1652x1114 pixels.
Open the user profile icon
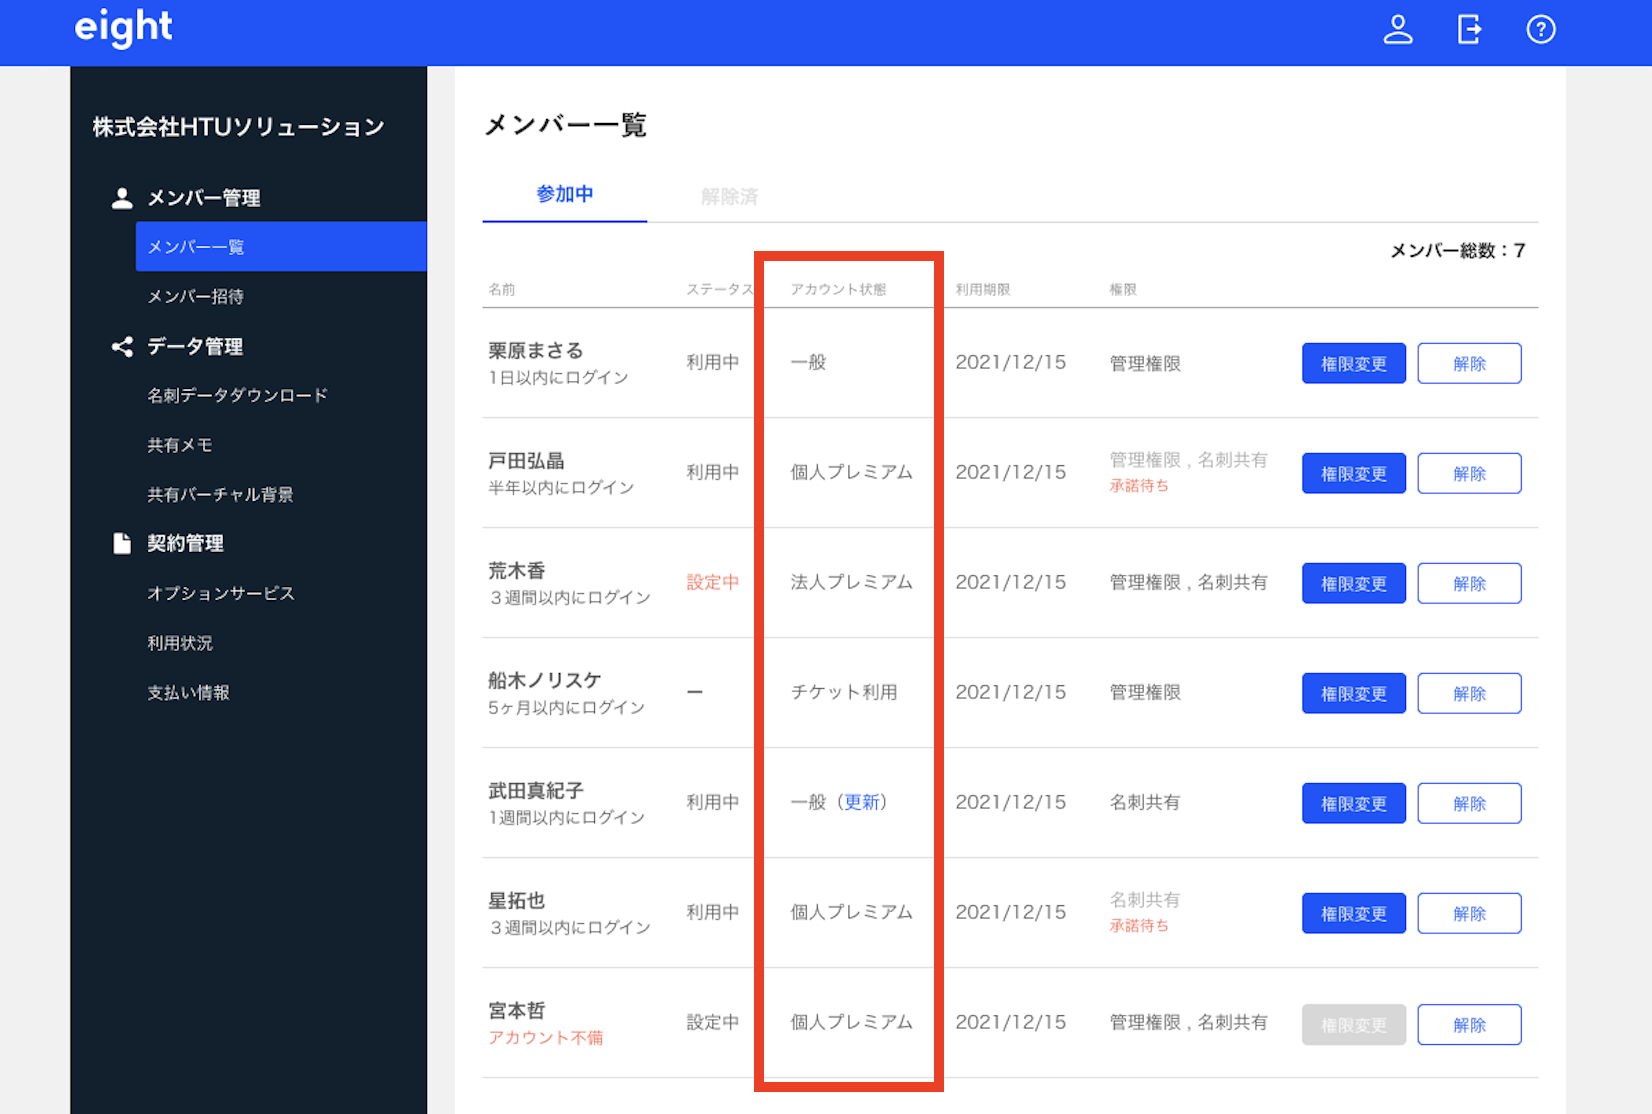(x=1397, y=30)
